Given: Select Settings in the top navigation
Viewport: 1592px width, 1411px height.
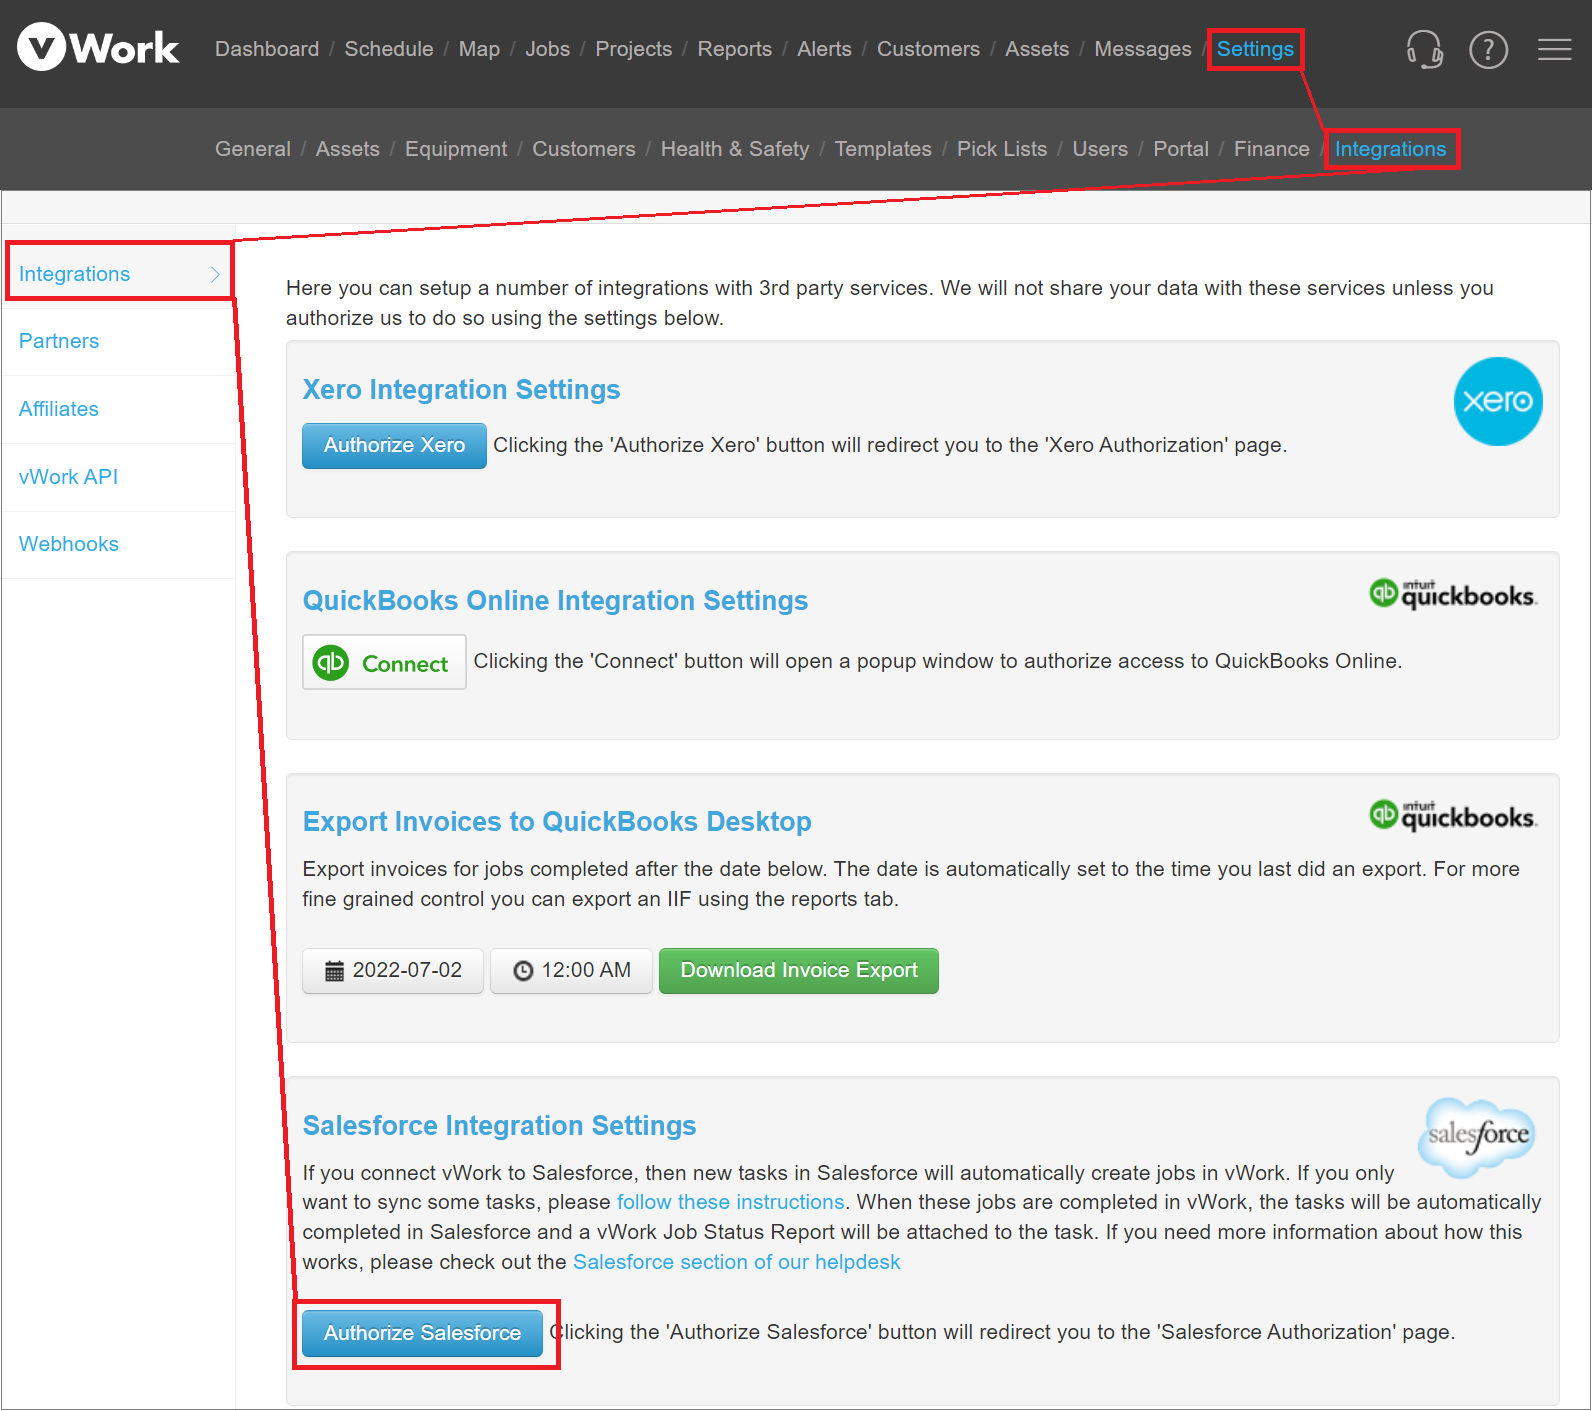Looking at the screenshot, I should pyautogui.click(x=1255, y=49).
